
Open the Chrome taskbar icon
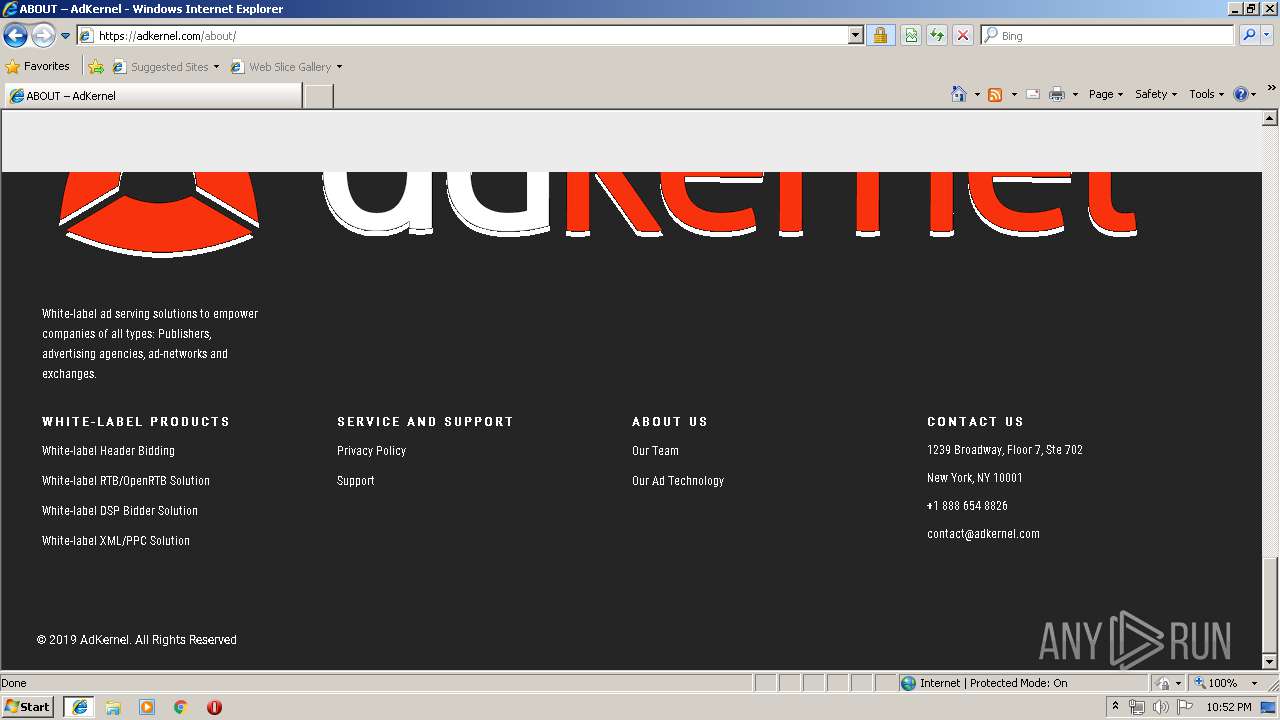coord(181,707)
